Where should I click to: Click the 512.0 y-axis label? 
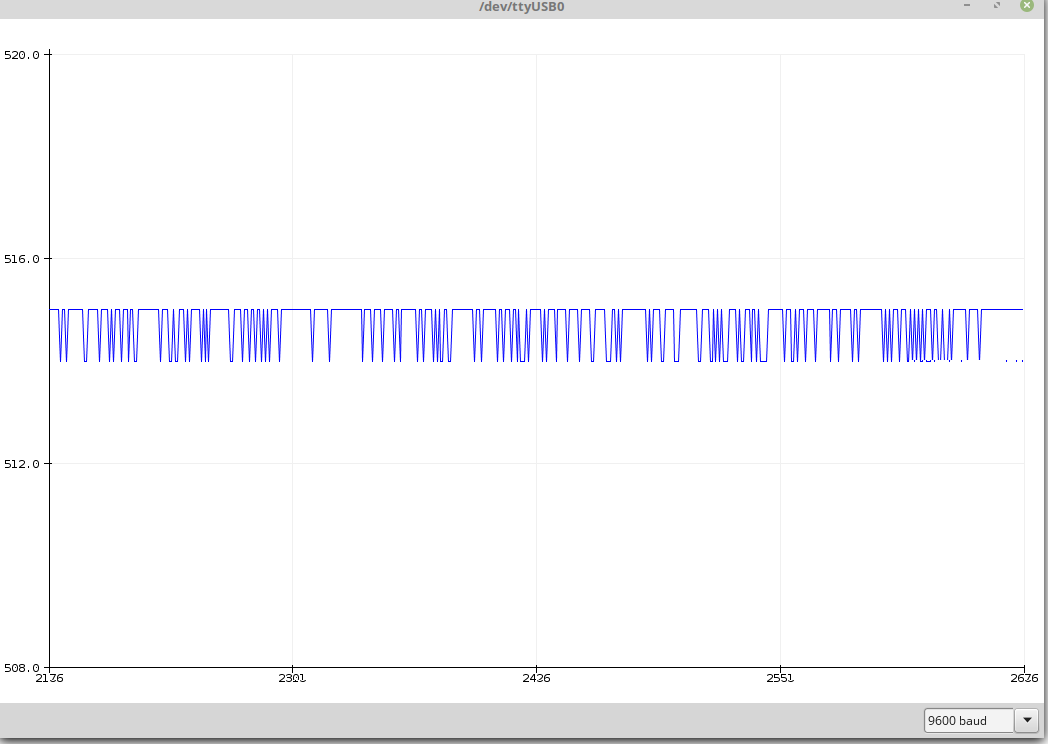pos(22,464)
